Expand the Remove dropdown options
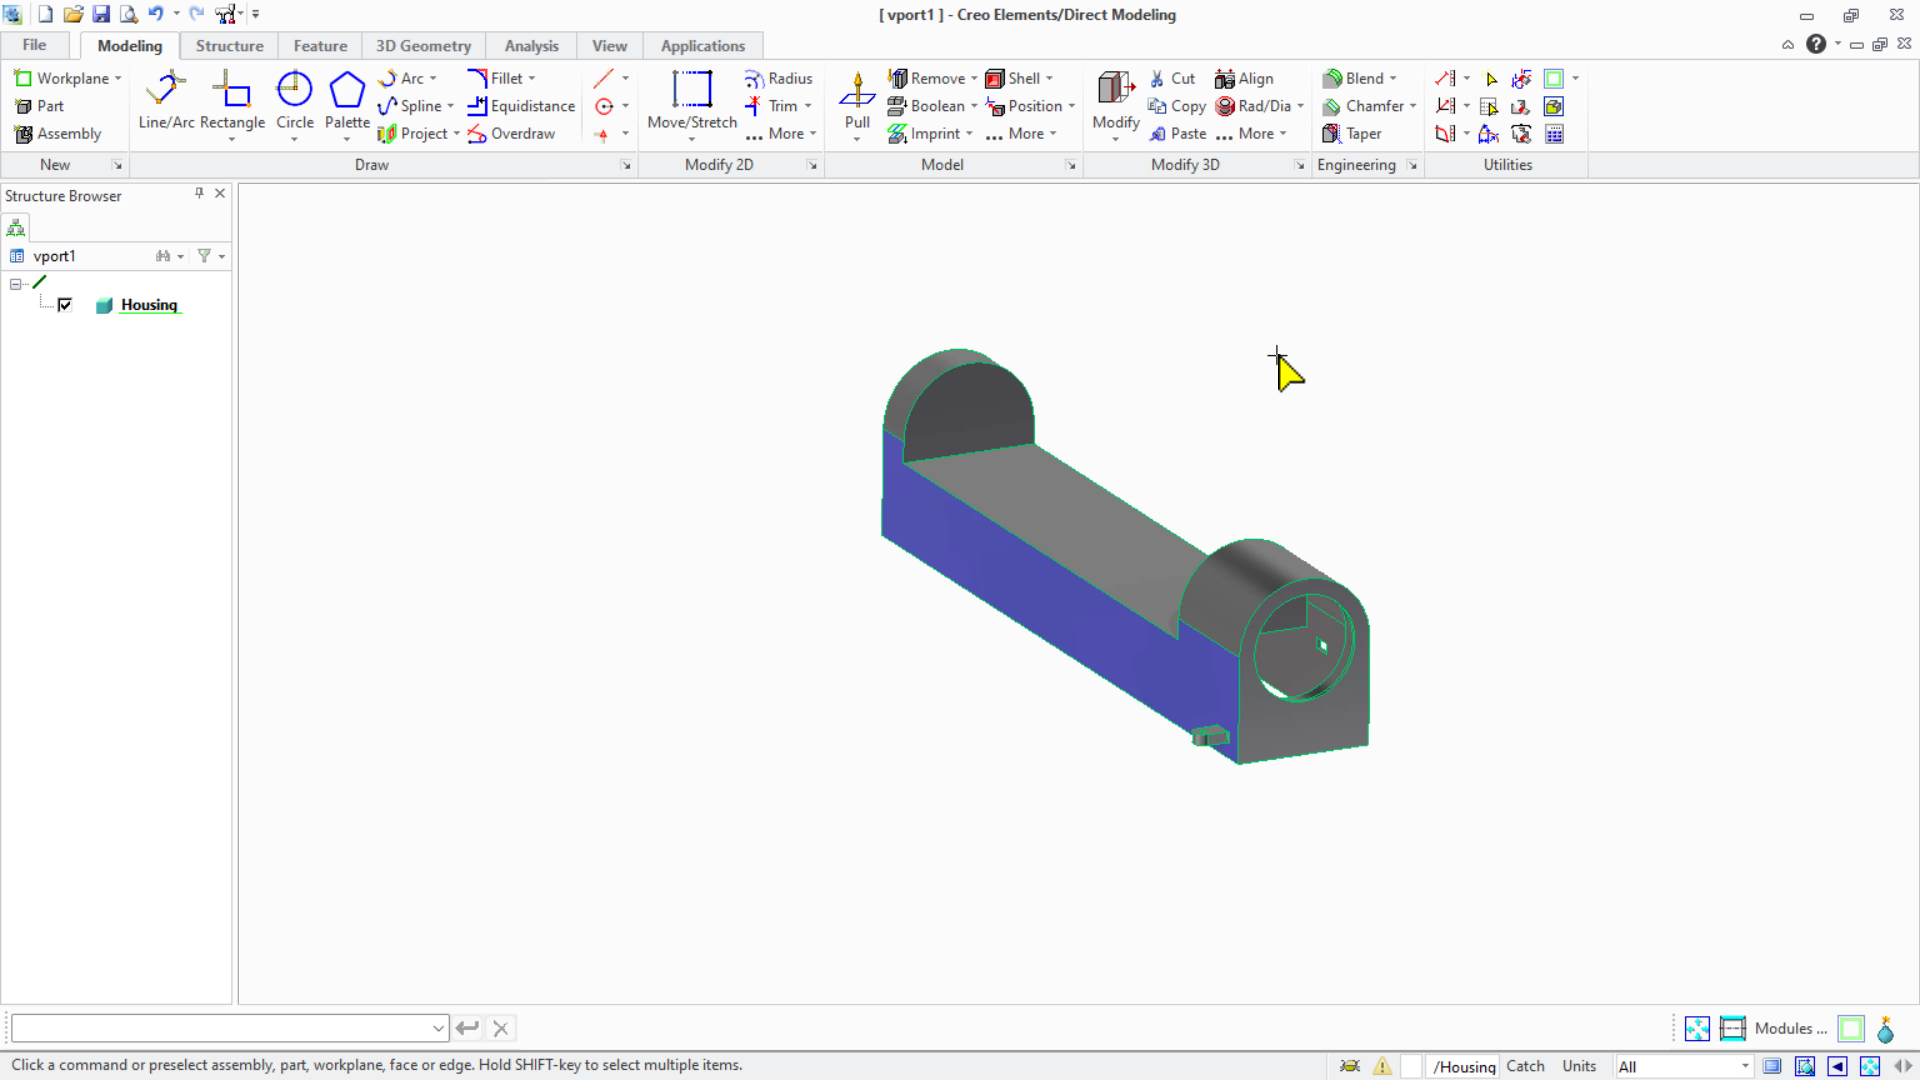 pyautogui.click(x=974, y=78)
